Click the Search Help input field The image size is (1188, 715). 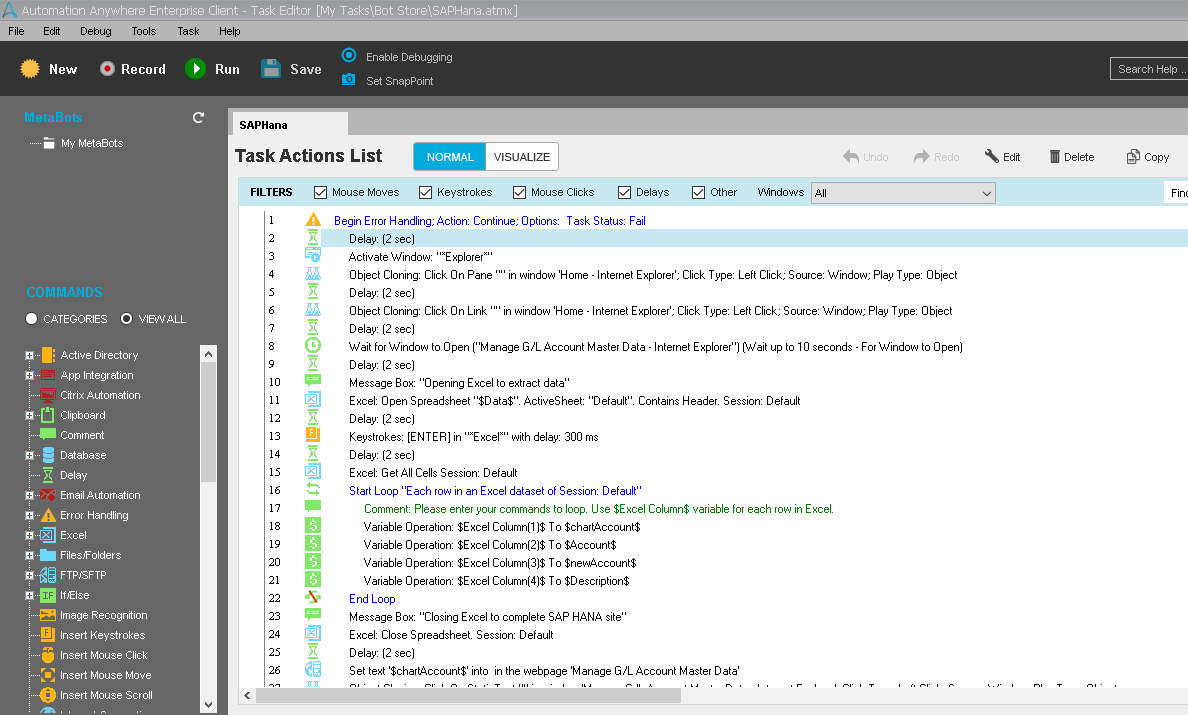click(1148, 69)
